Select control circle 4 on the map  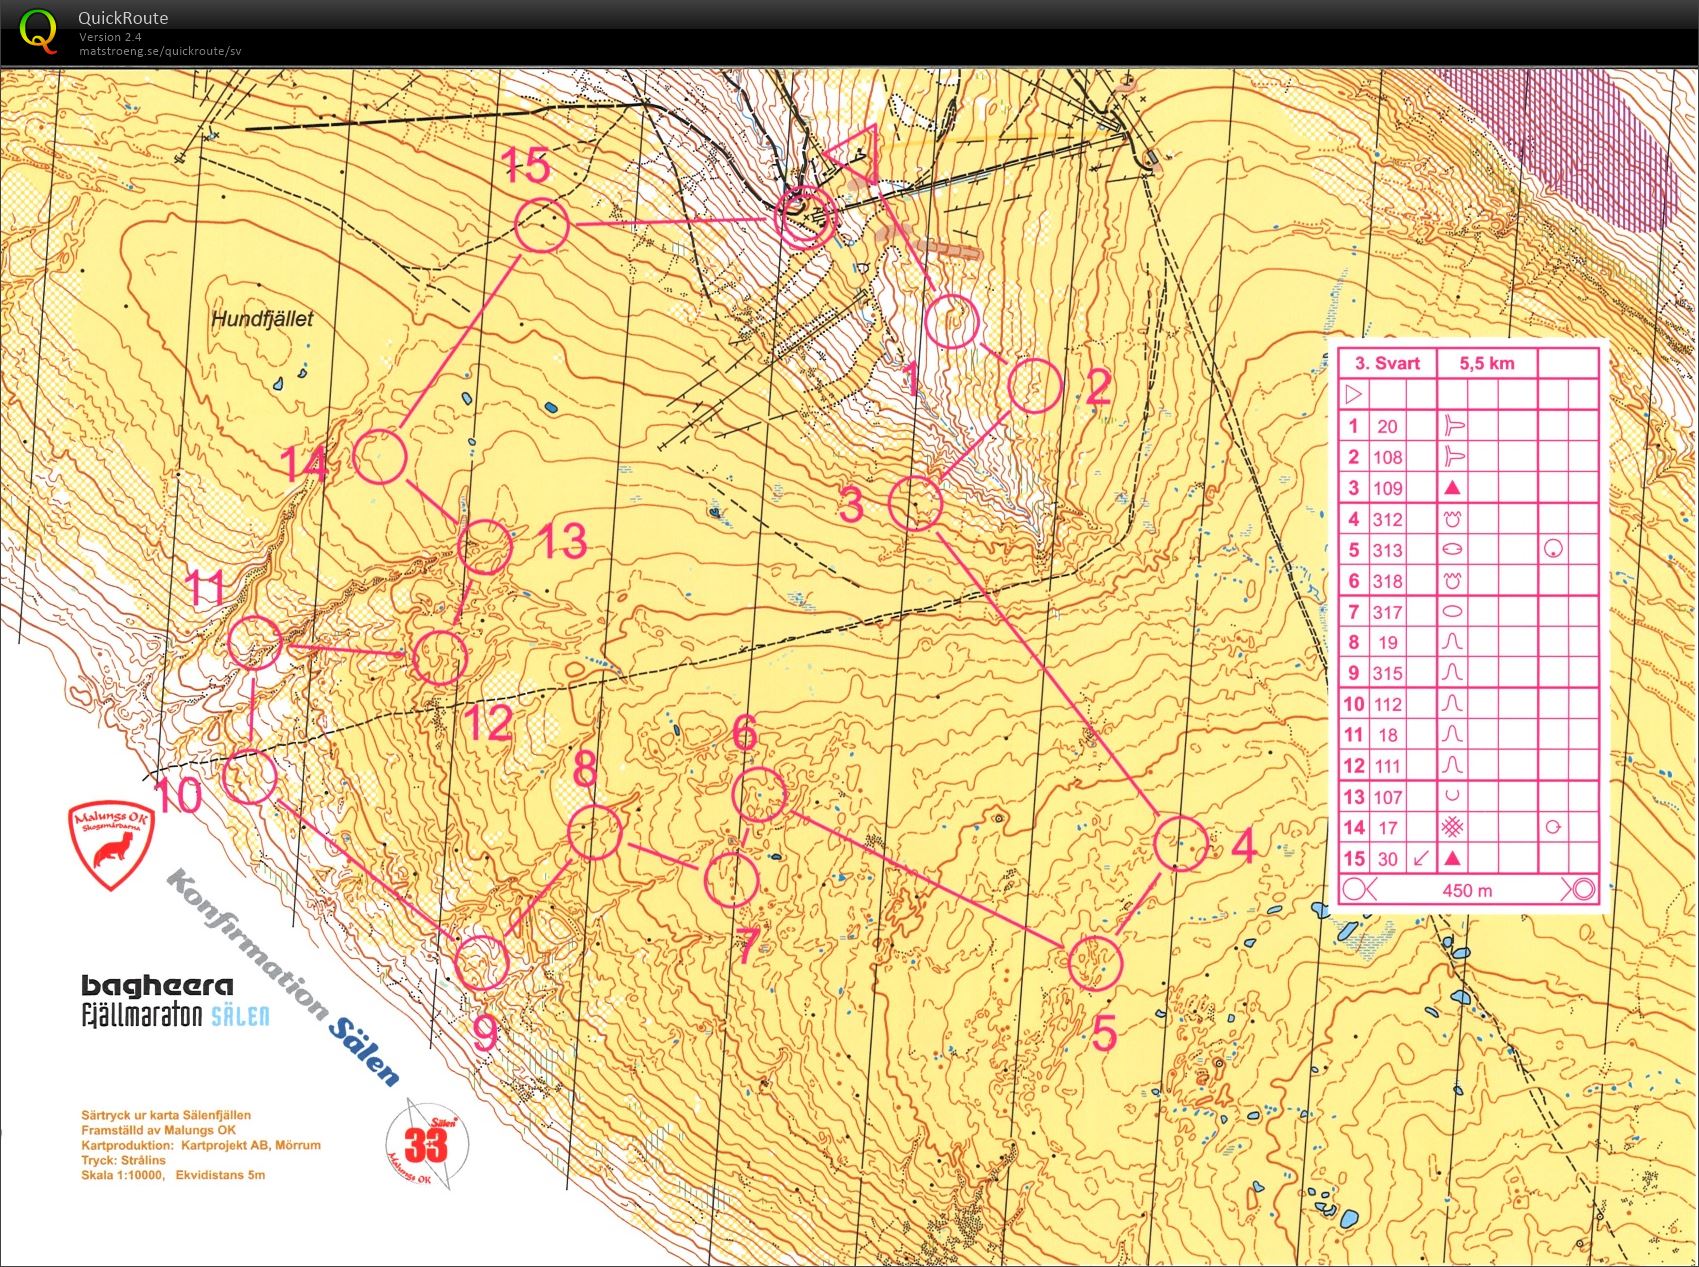tap(1181, 843)
